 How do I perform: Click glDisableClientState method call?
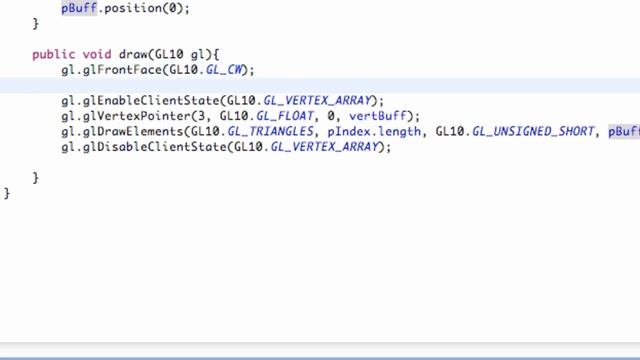[x=155, y=147]
